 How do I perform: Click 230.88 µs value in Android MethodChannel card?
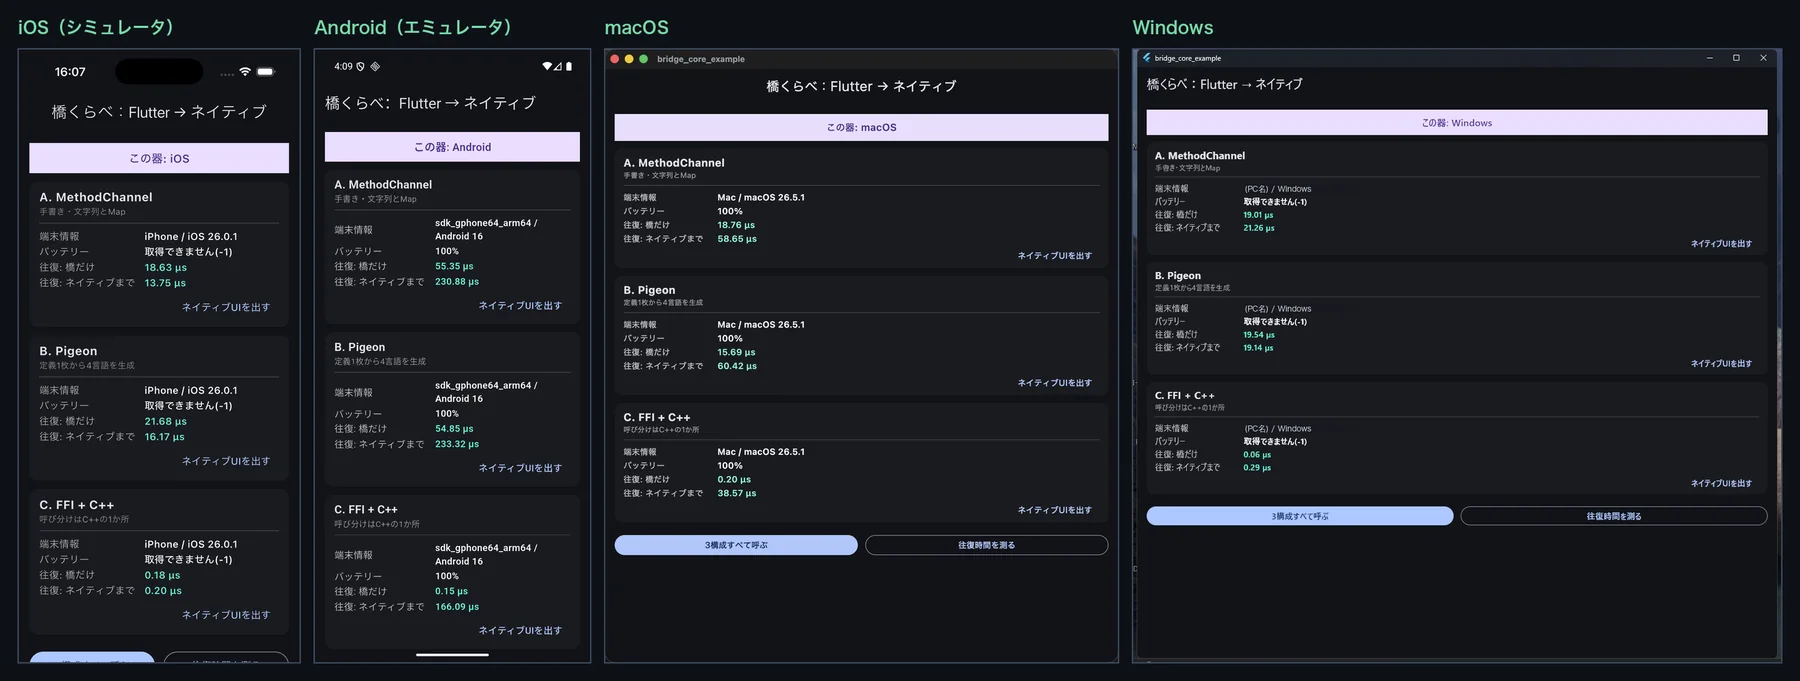[x=457, y=282]
